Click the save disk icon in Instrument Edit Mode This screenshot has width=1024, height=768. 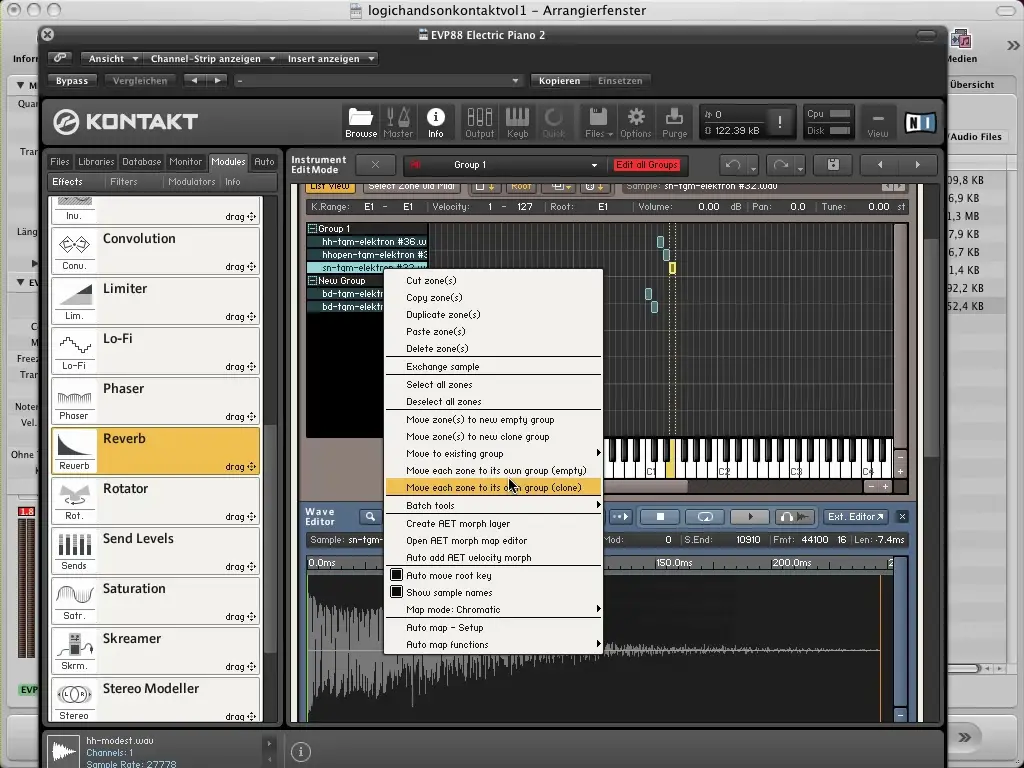[833, 165]
